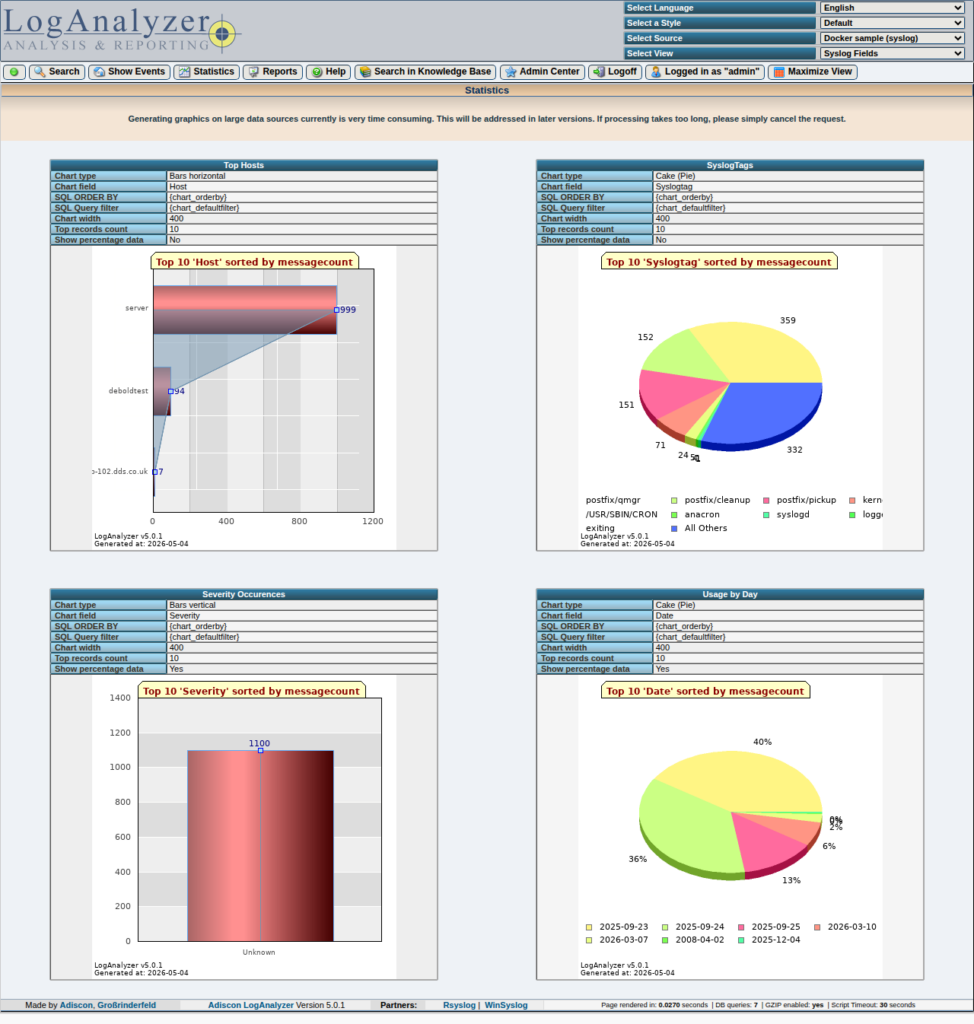Open the Select View dropdown
Screen dimensions: 974x1024
pos(892,54)
